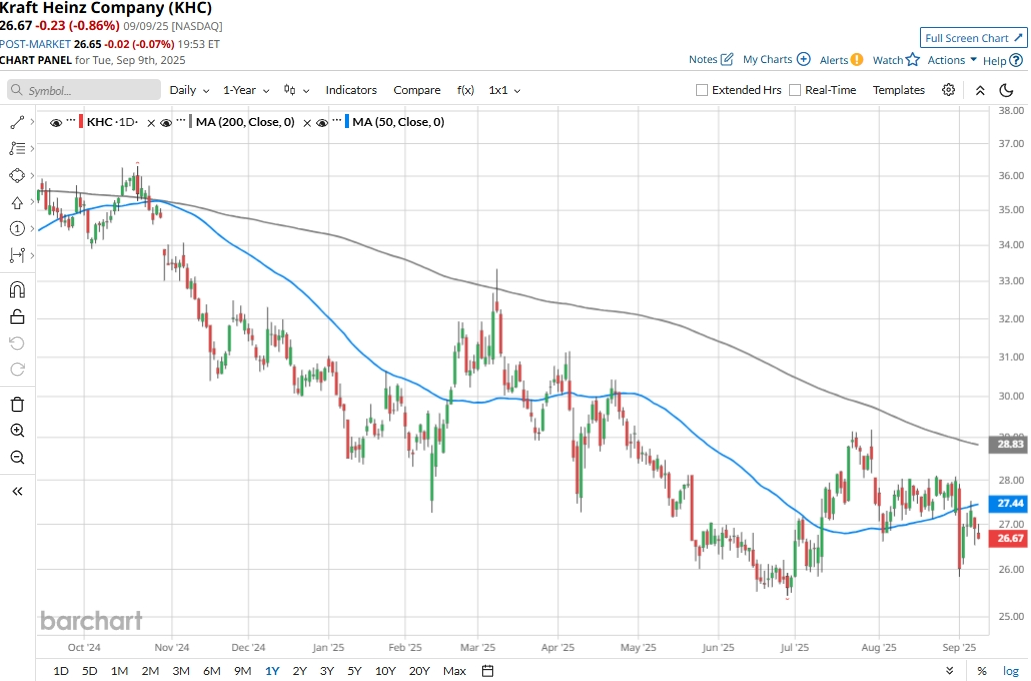The height and width of the screenshot is (681, 1031).
Task: Click the Watch star icon
Action: (913, 60)
